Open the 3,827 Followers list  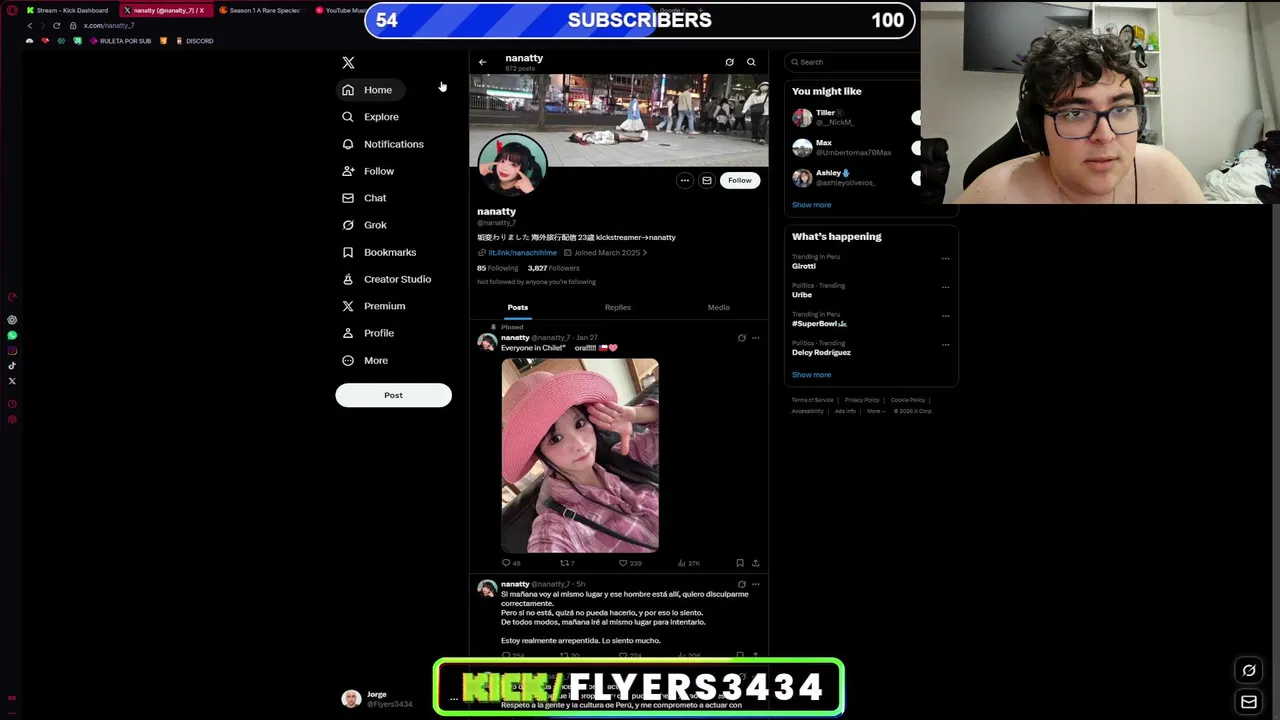[553, 268]
